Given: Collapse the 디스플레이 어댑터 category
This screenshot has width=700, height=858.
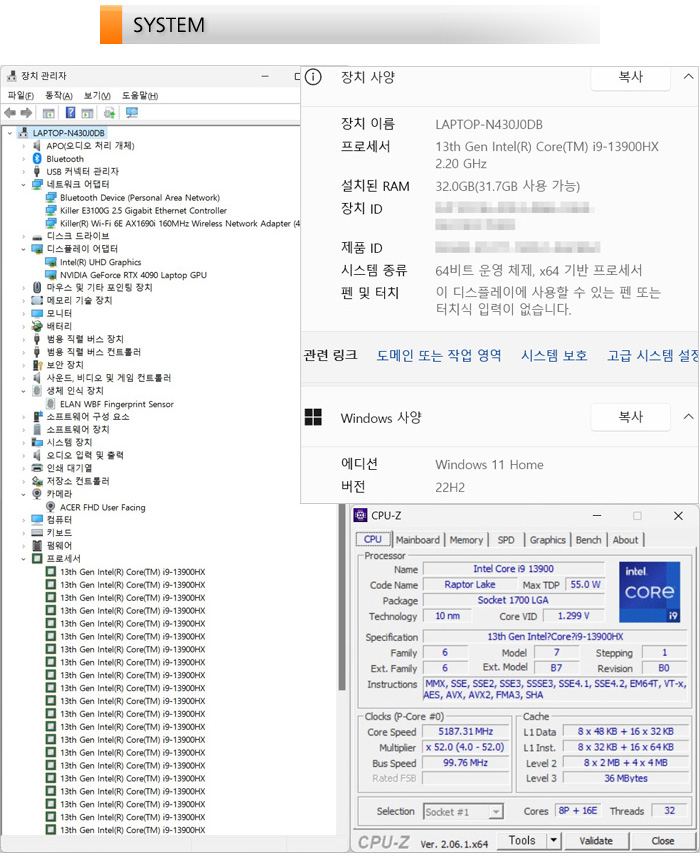Looking at the screenshot, I should (x=24, y=250).
